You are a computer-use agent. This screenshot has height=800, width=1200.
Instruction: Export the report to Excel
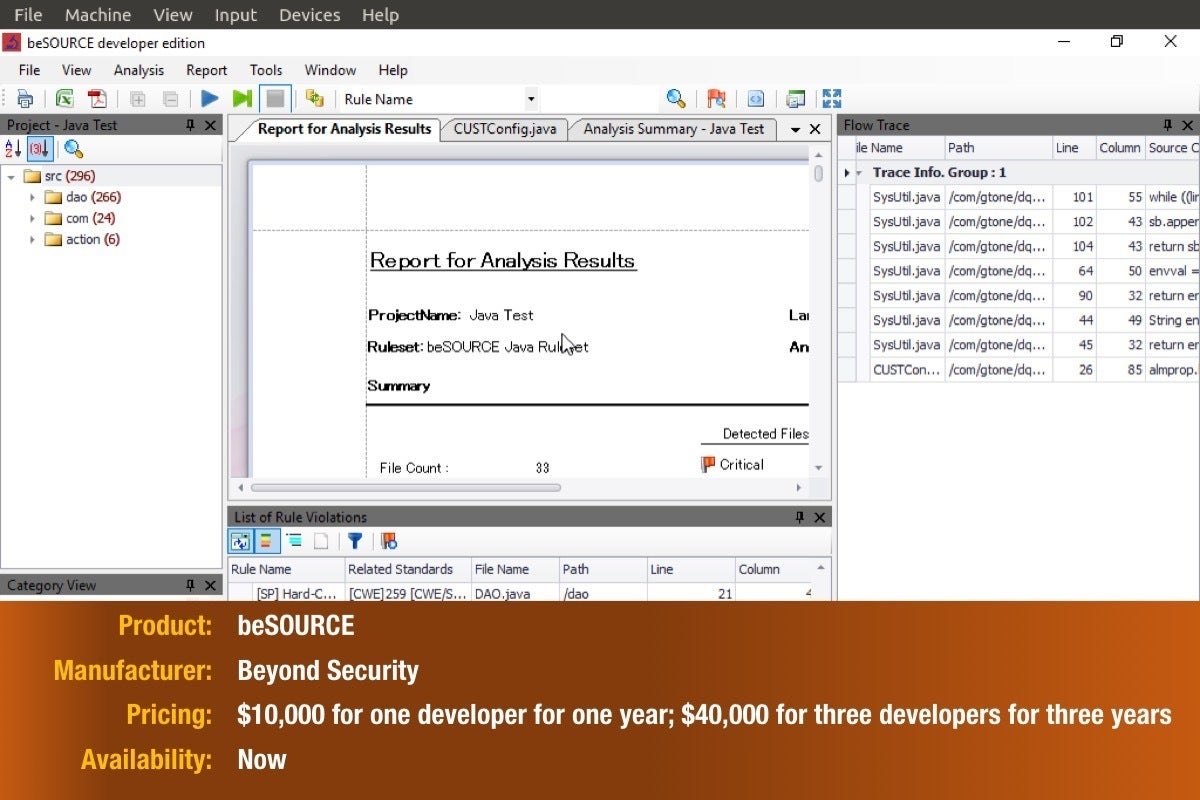pyautogui.click(x=65, y=99)
